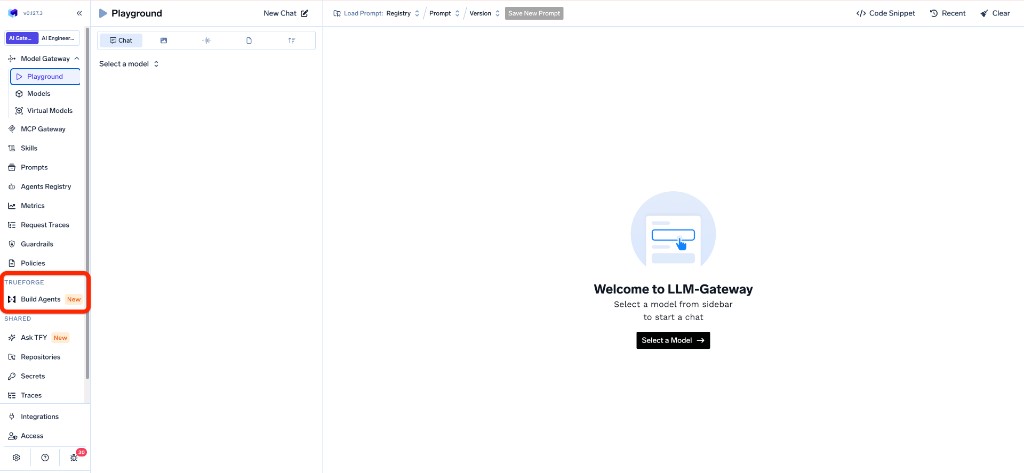Select the Chat tab
Viewport: 1024px width, 473px height.
point(121,41)
